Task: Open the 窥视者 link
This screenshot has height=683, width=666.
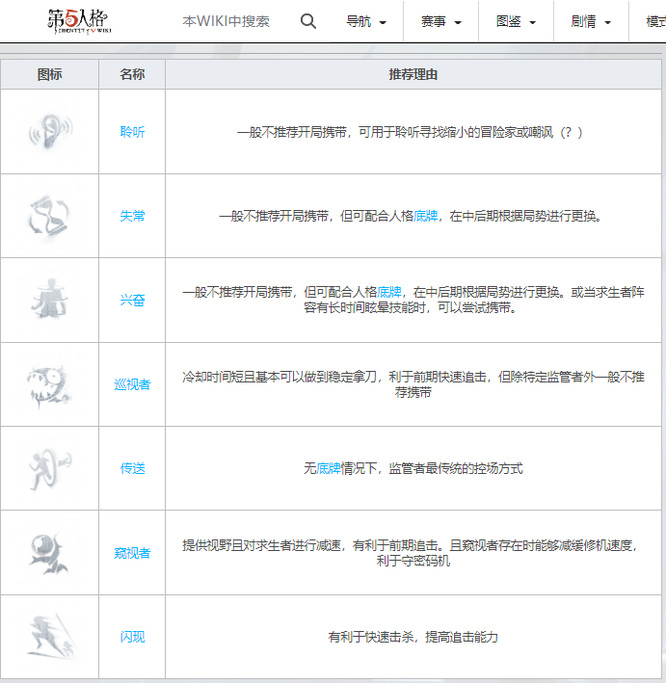Action: [x=132, y=553]
